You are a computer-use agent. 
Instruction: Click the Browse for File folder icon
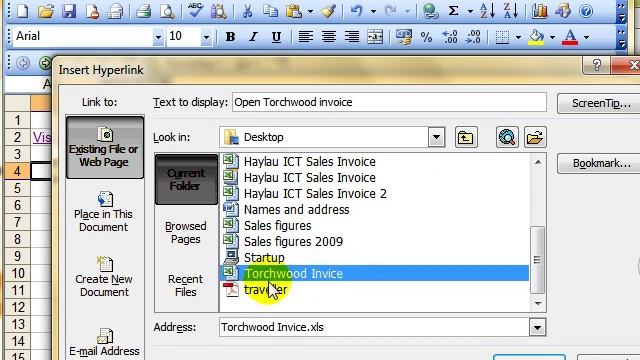(535, 137)
